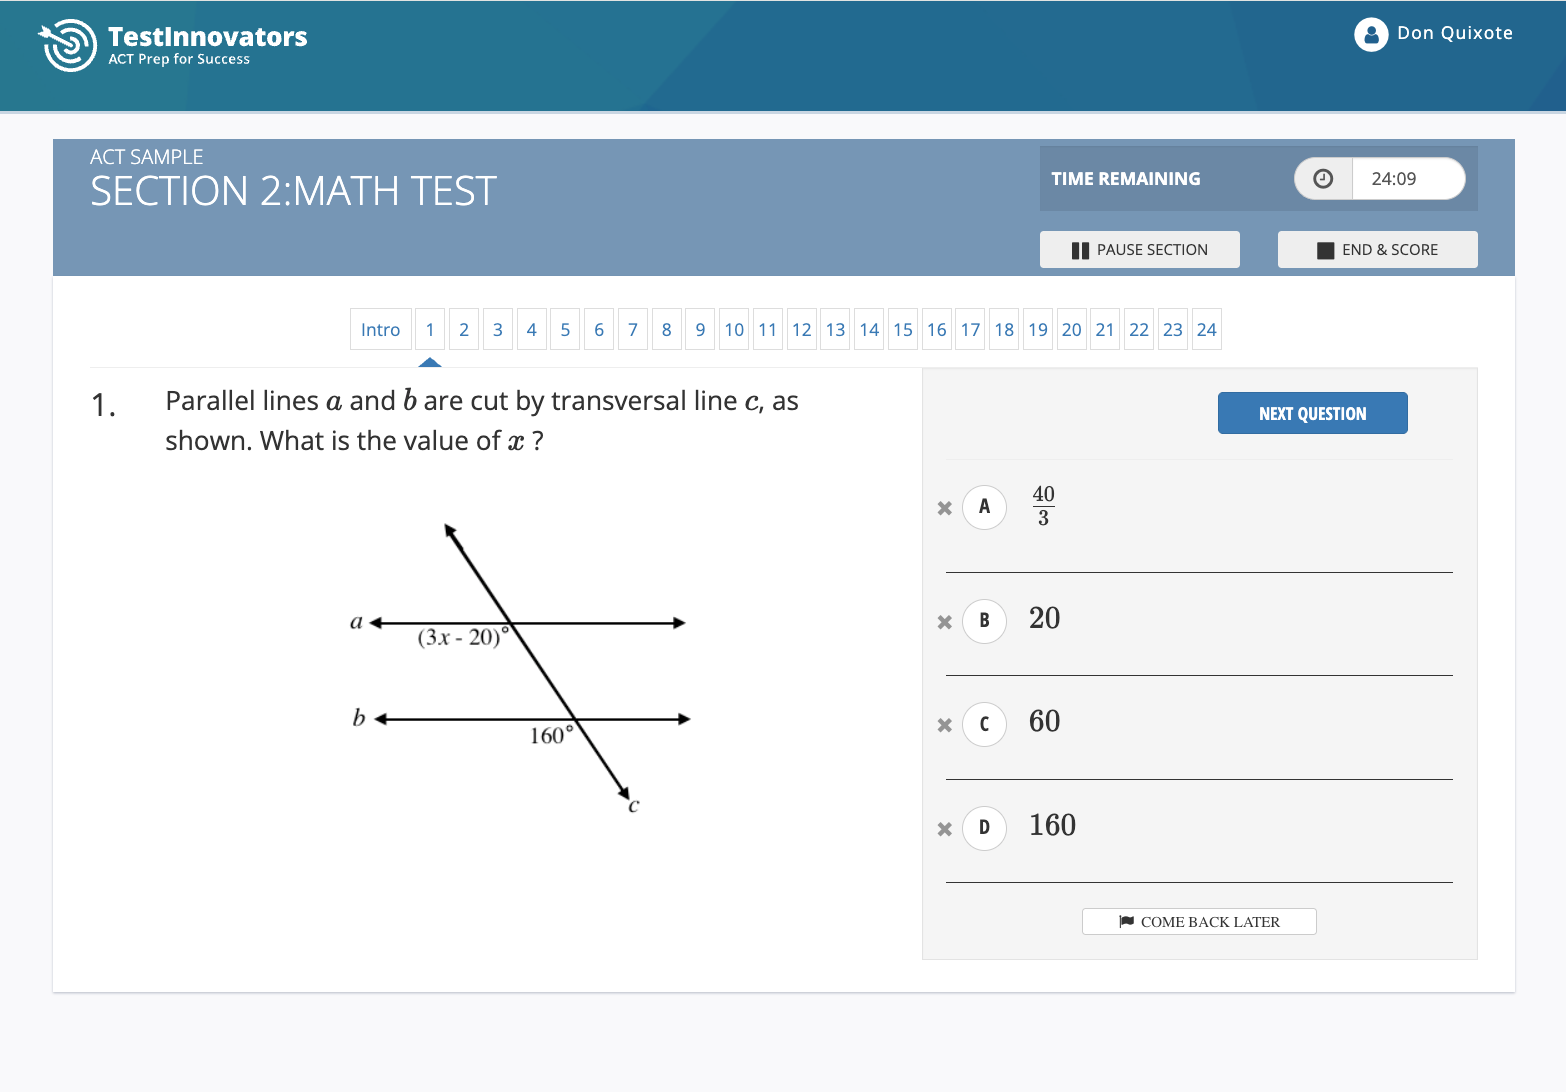Image resolution: width=1566 pixels, height=1092 pixels.
Task: Choose answer B with value 20
Action: click(984, 621)
